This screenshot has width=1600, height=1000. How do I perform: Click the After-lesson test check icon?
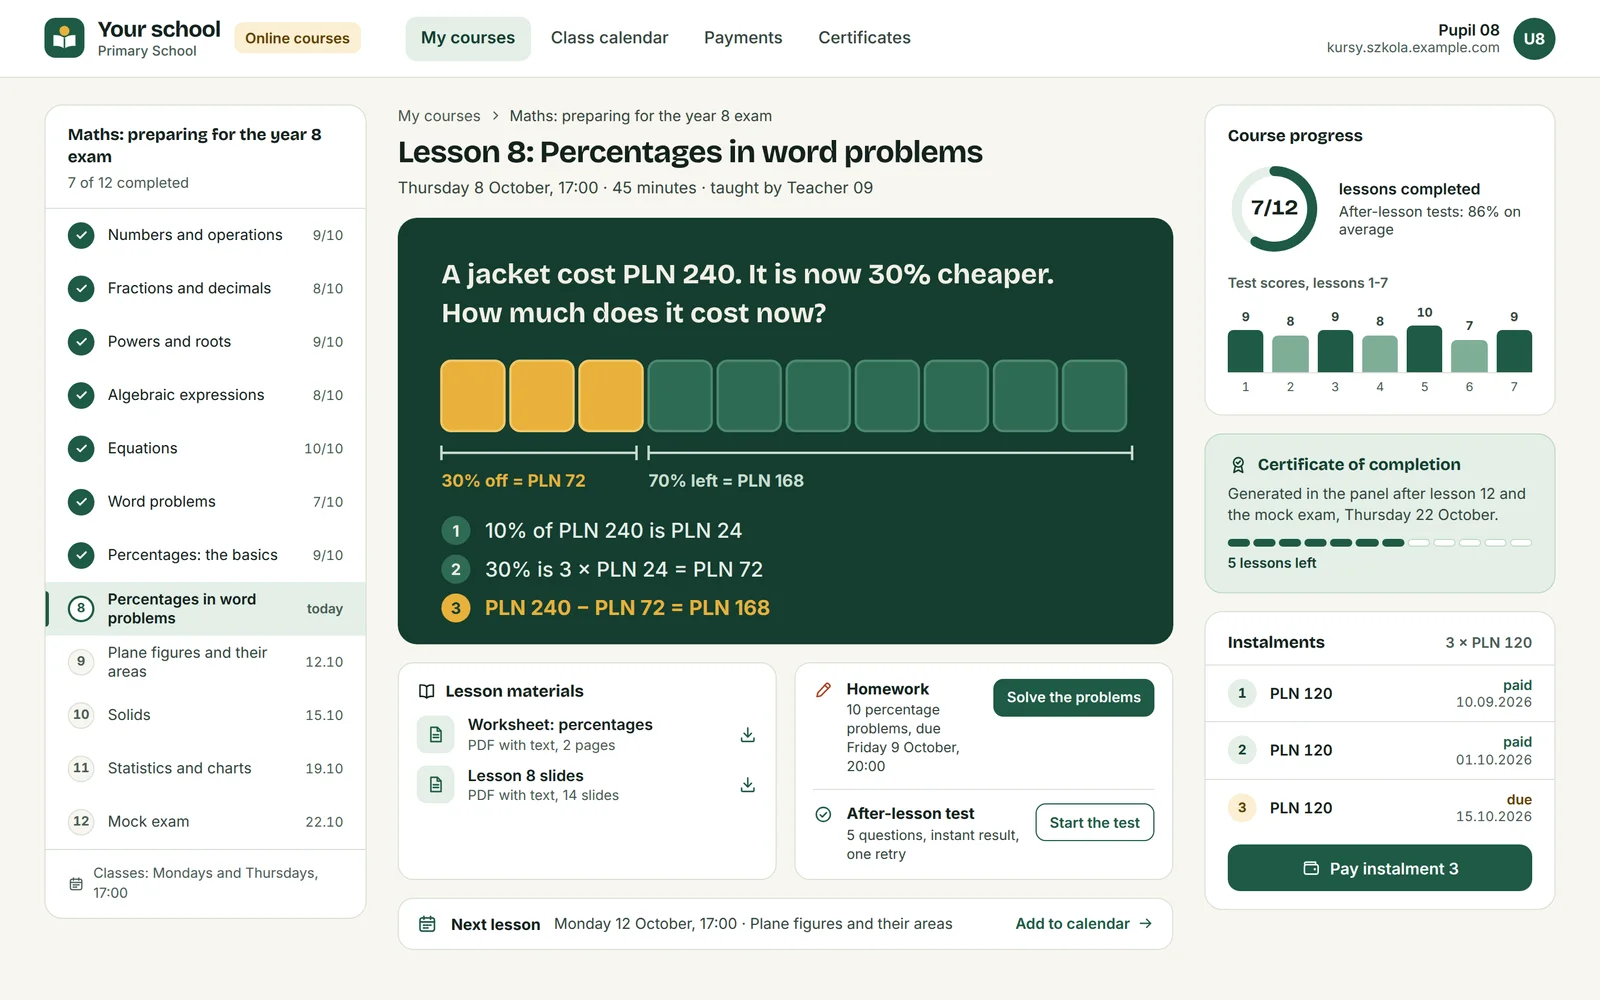pos(823,814)
